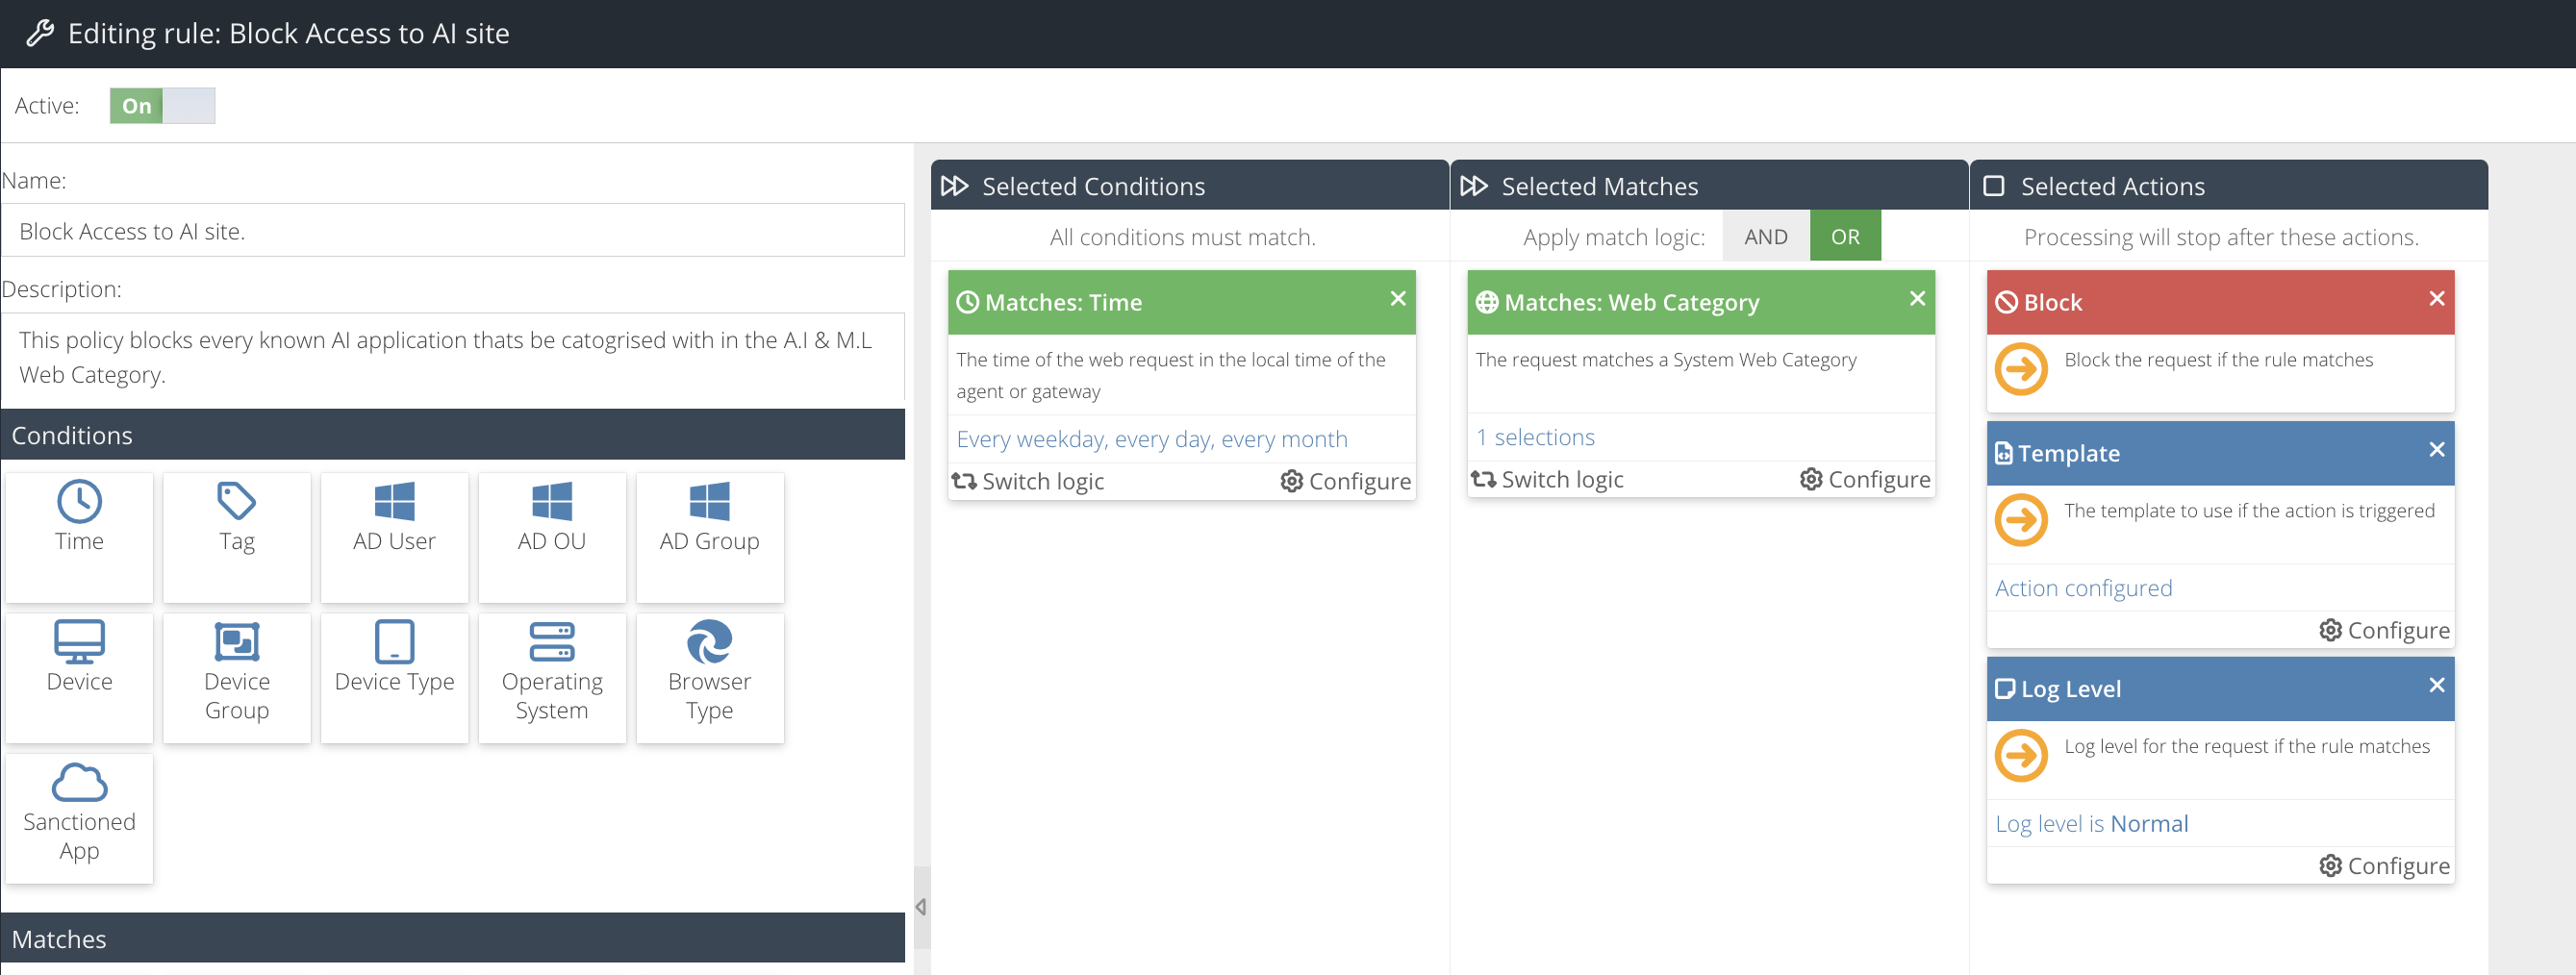Viewport: 2576px width, 975px height.
Task: Click 'Processing will stop after these actions.' text
Action: click(x=2221, y=237)
